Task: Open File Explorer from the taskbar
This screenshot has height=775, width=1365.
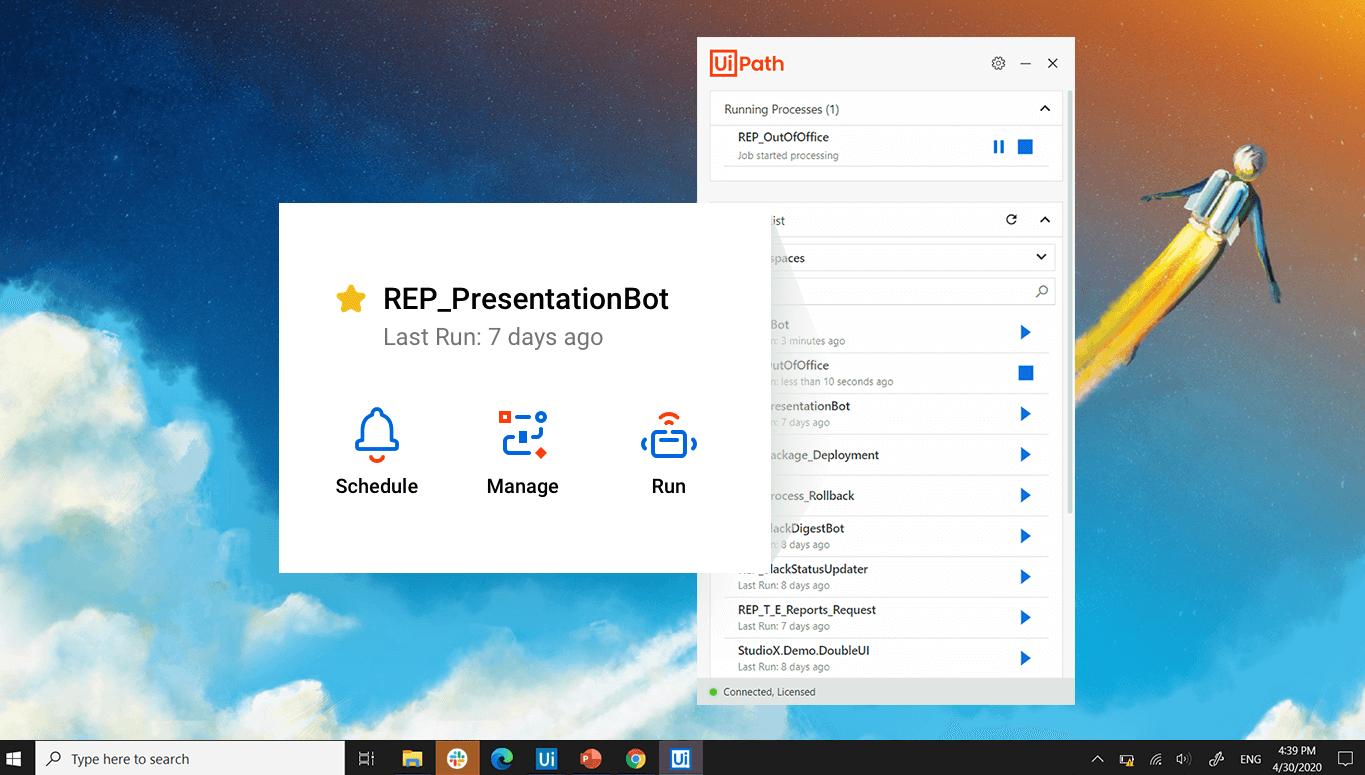Action: pyautogui.click(x=412, y=759)
